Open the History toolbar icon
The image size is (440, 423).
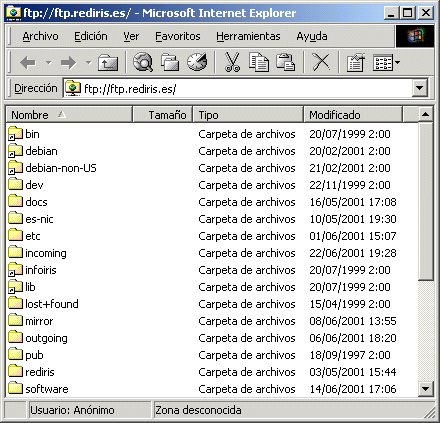click(x=197, y=62)
